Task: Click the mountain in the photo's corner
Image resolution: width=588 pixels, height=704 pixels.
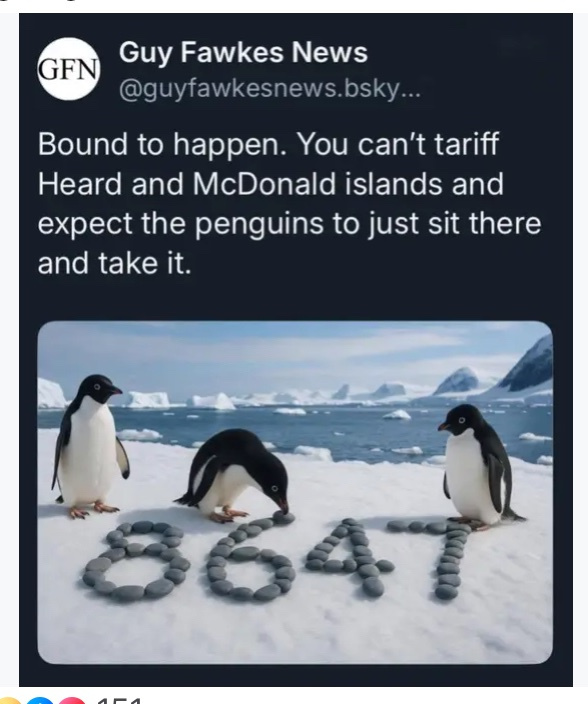Action: coord(530,365)
